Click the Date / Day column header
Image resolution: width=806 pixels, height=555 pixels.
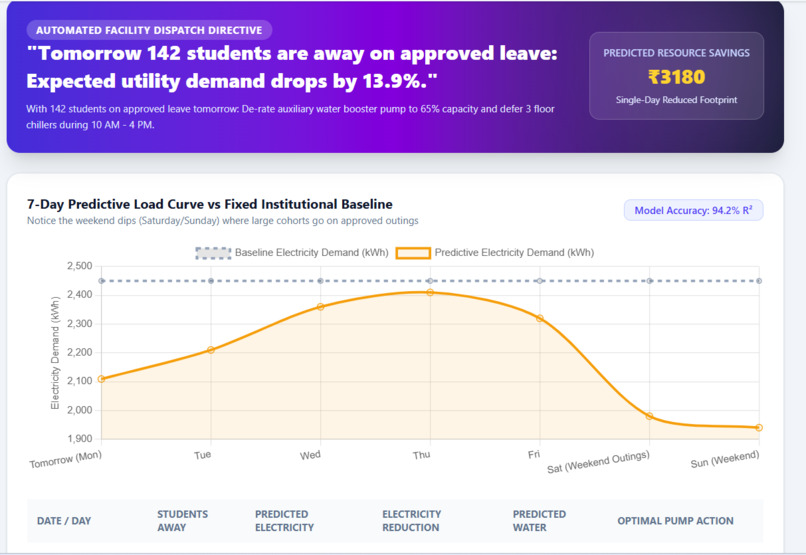(64, 521)
